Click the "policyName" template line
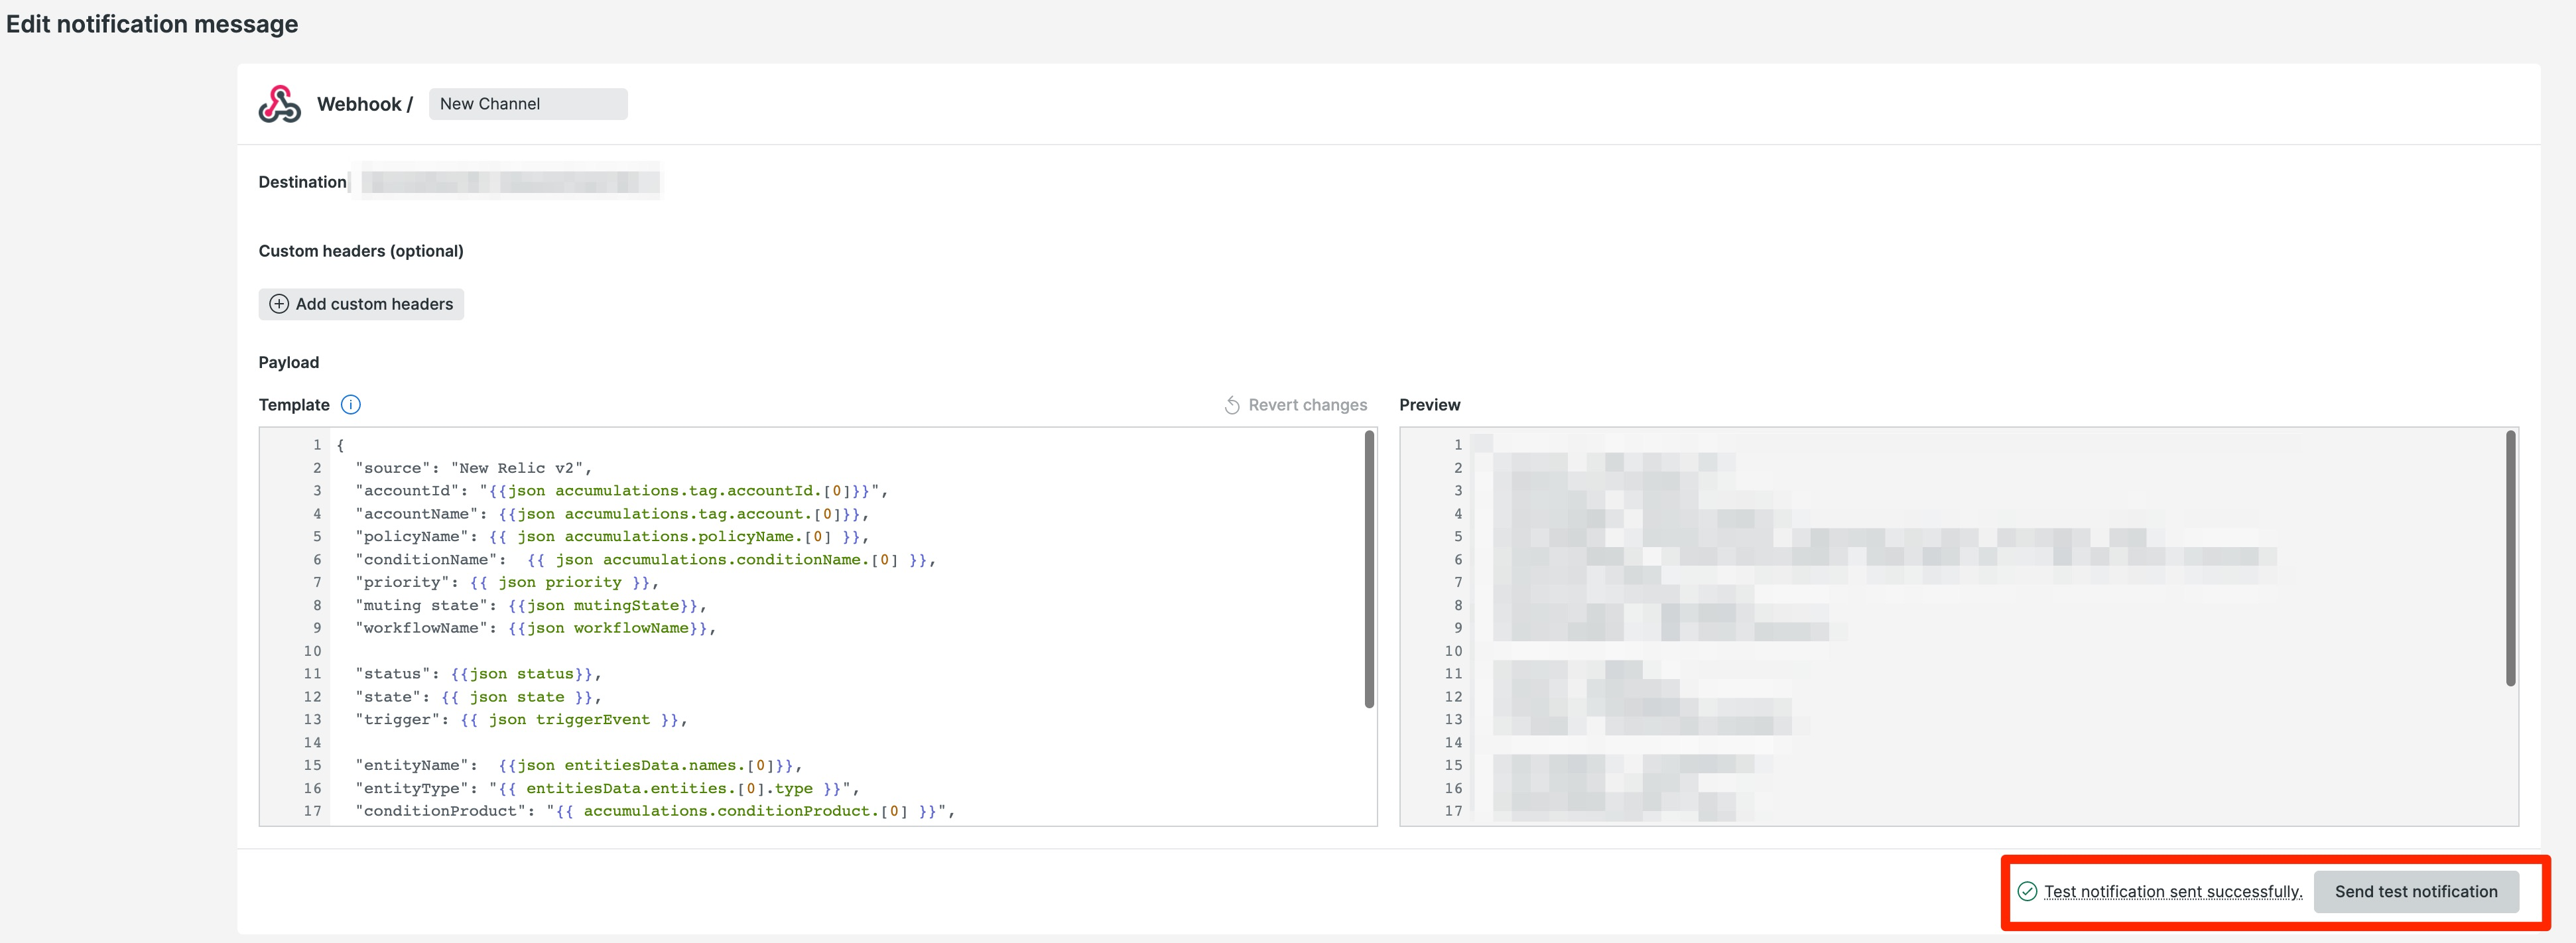 (x=612, y=537)
